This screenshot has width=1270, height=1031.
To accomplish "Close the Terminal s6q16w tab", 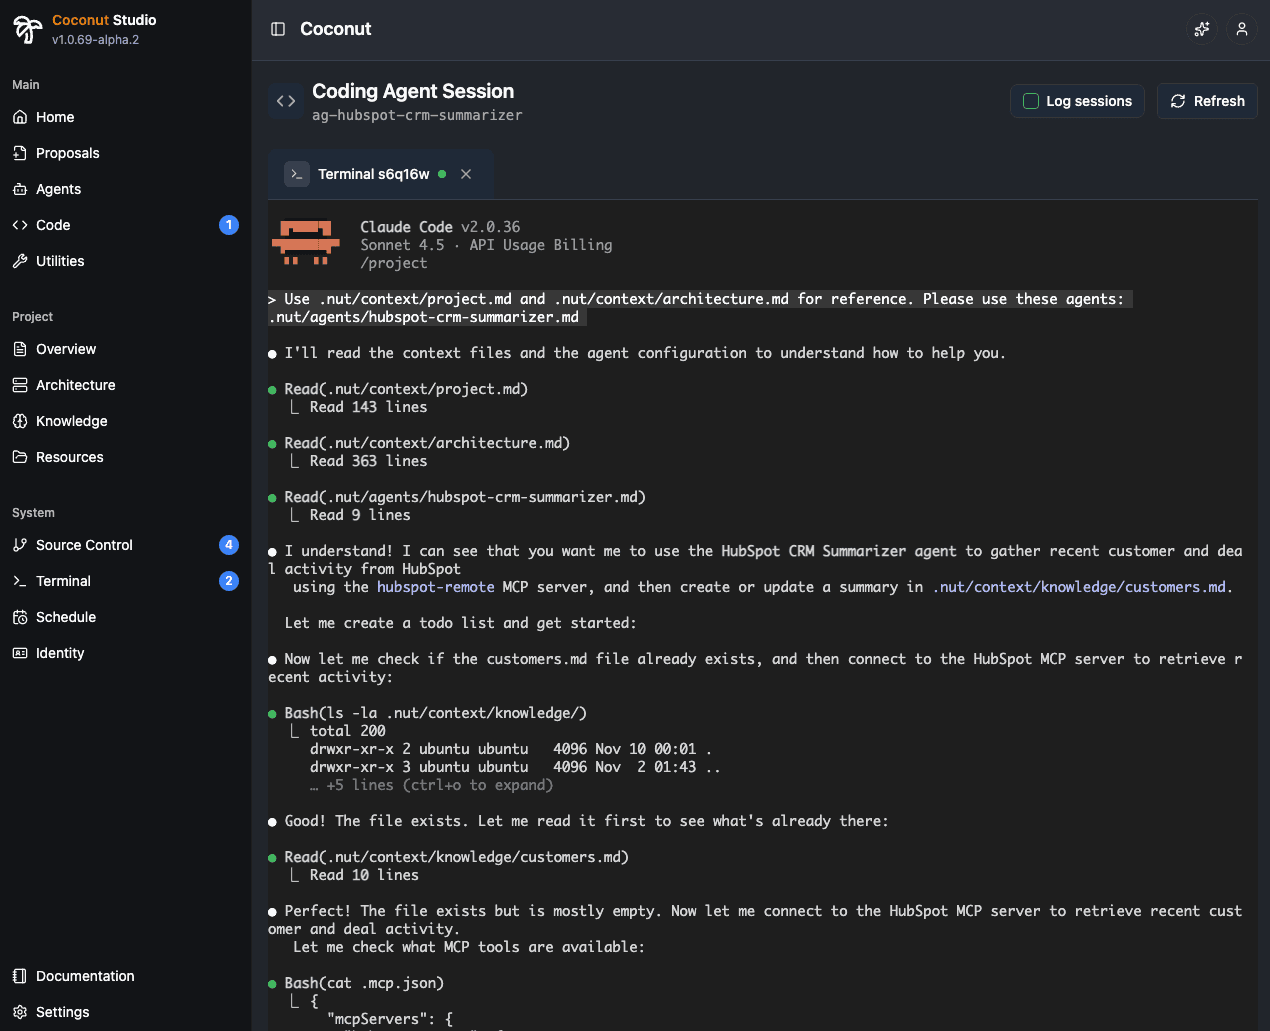I will point(466,173).
